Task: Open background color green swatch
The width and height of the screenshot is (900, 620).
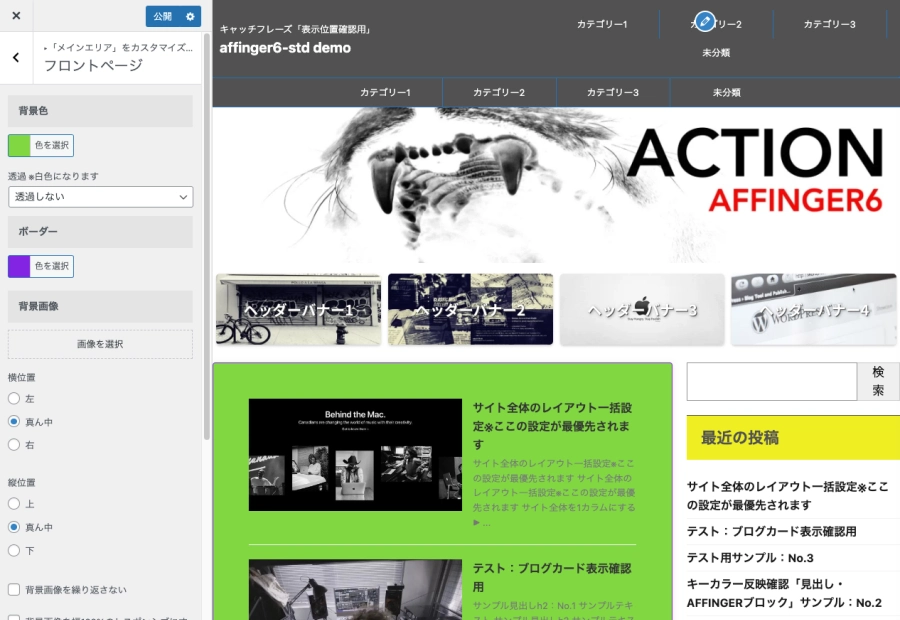Action: point(19,145)
